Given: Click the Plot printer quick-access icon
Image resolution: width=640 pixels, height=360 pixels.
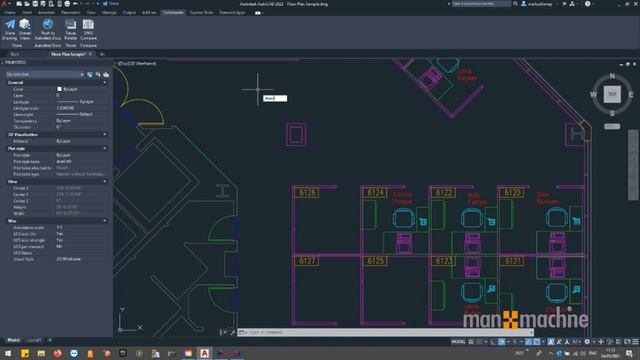Looking at the screenshot, I should tap(67, 4).
